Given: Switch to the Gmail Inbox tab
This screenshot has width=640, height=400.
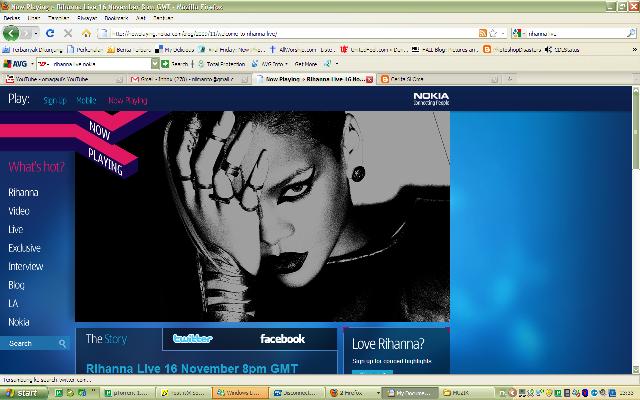Looking at the screenshot, I should pyautogui.click(x=188, y=79).
